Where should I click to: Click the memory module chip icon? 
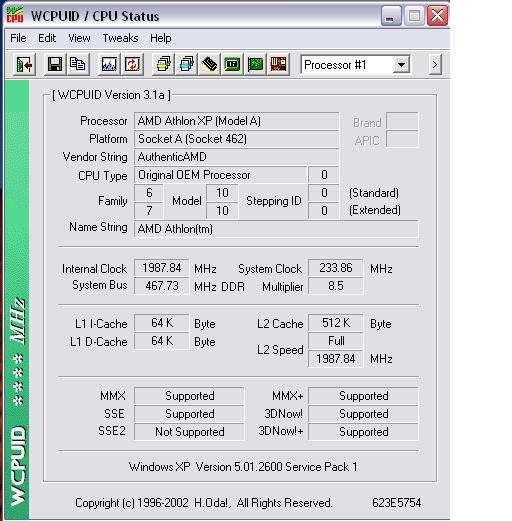[x=209, y=64]
